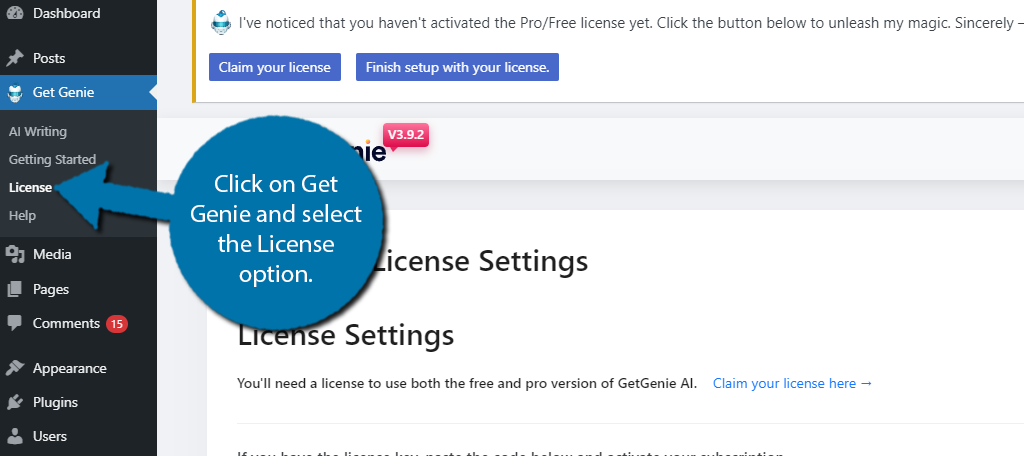The image size is (1024, 456).
Task: Click the Users person icon
Action: click(14, 436)
